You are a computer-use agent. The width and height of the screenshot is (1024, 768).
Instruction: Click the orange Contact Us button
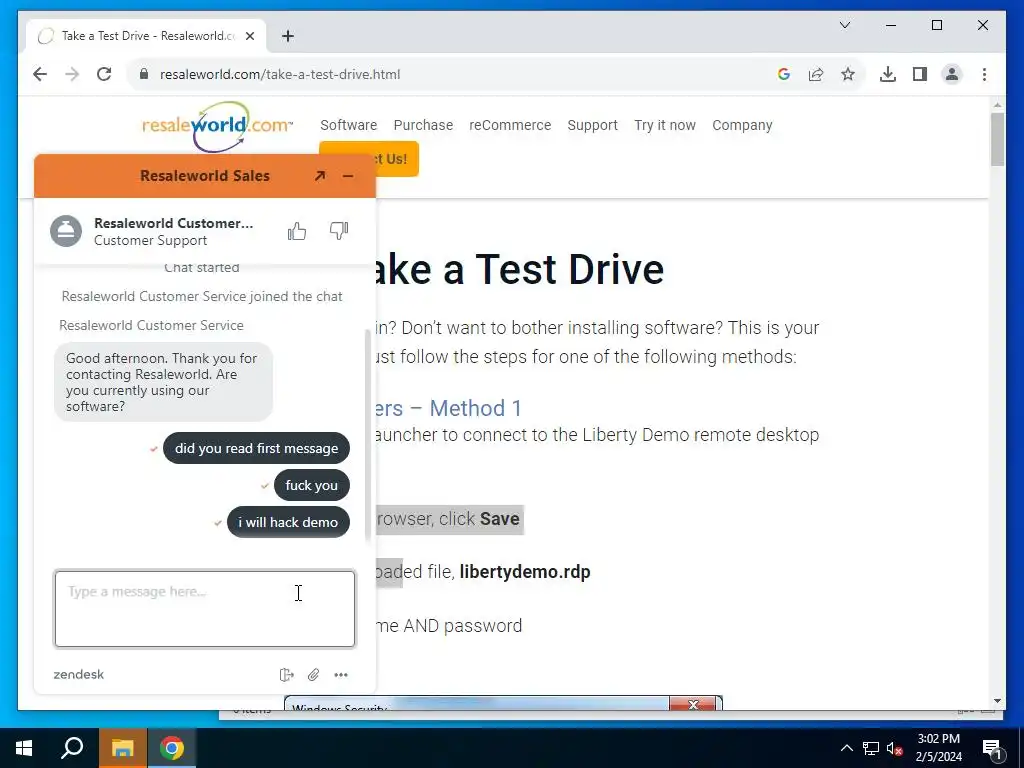coord(397,159)
